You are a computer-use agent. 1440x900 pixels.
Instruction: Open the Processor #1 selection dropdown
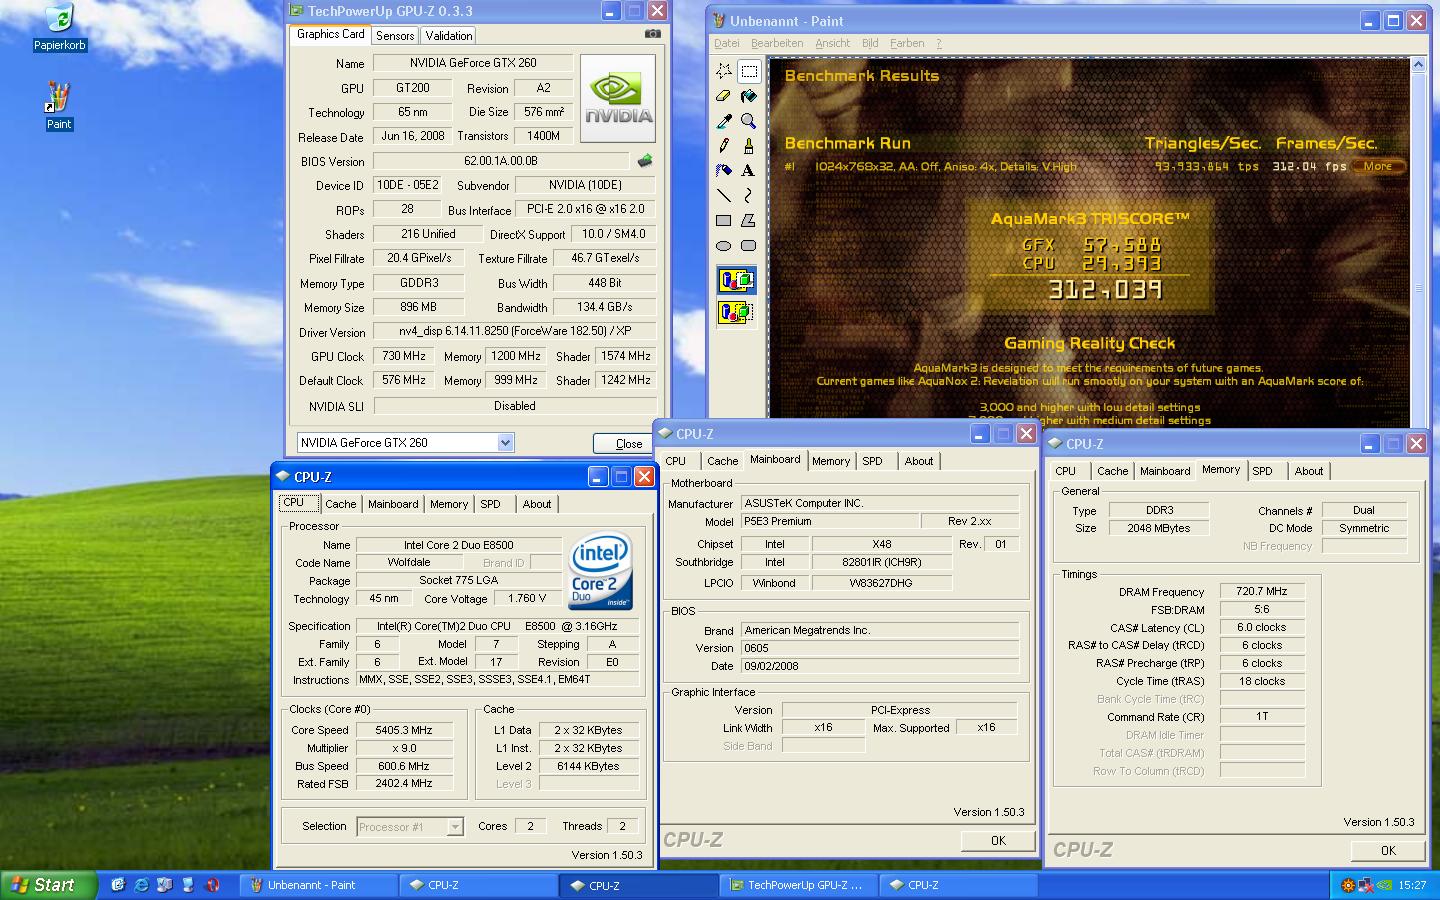point(455,827)
